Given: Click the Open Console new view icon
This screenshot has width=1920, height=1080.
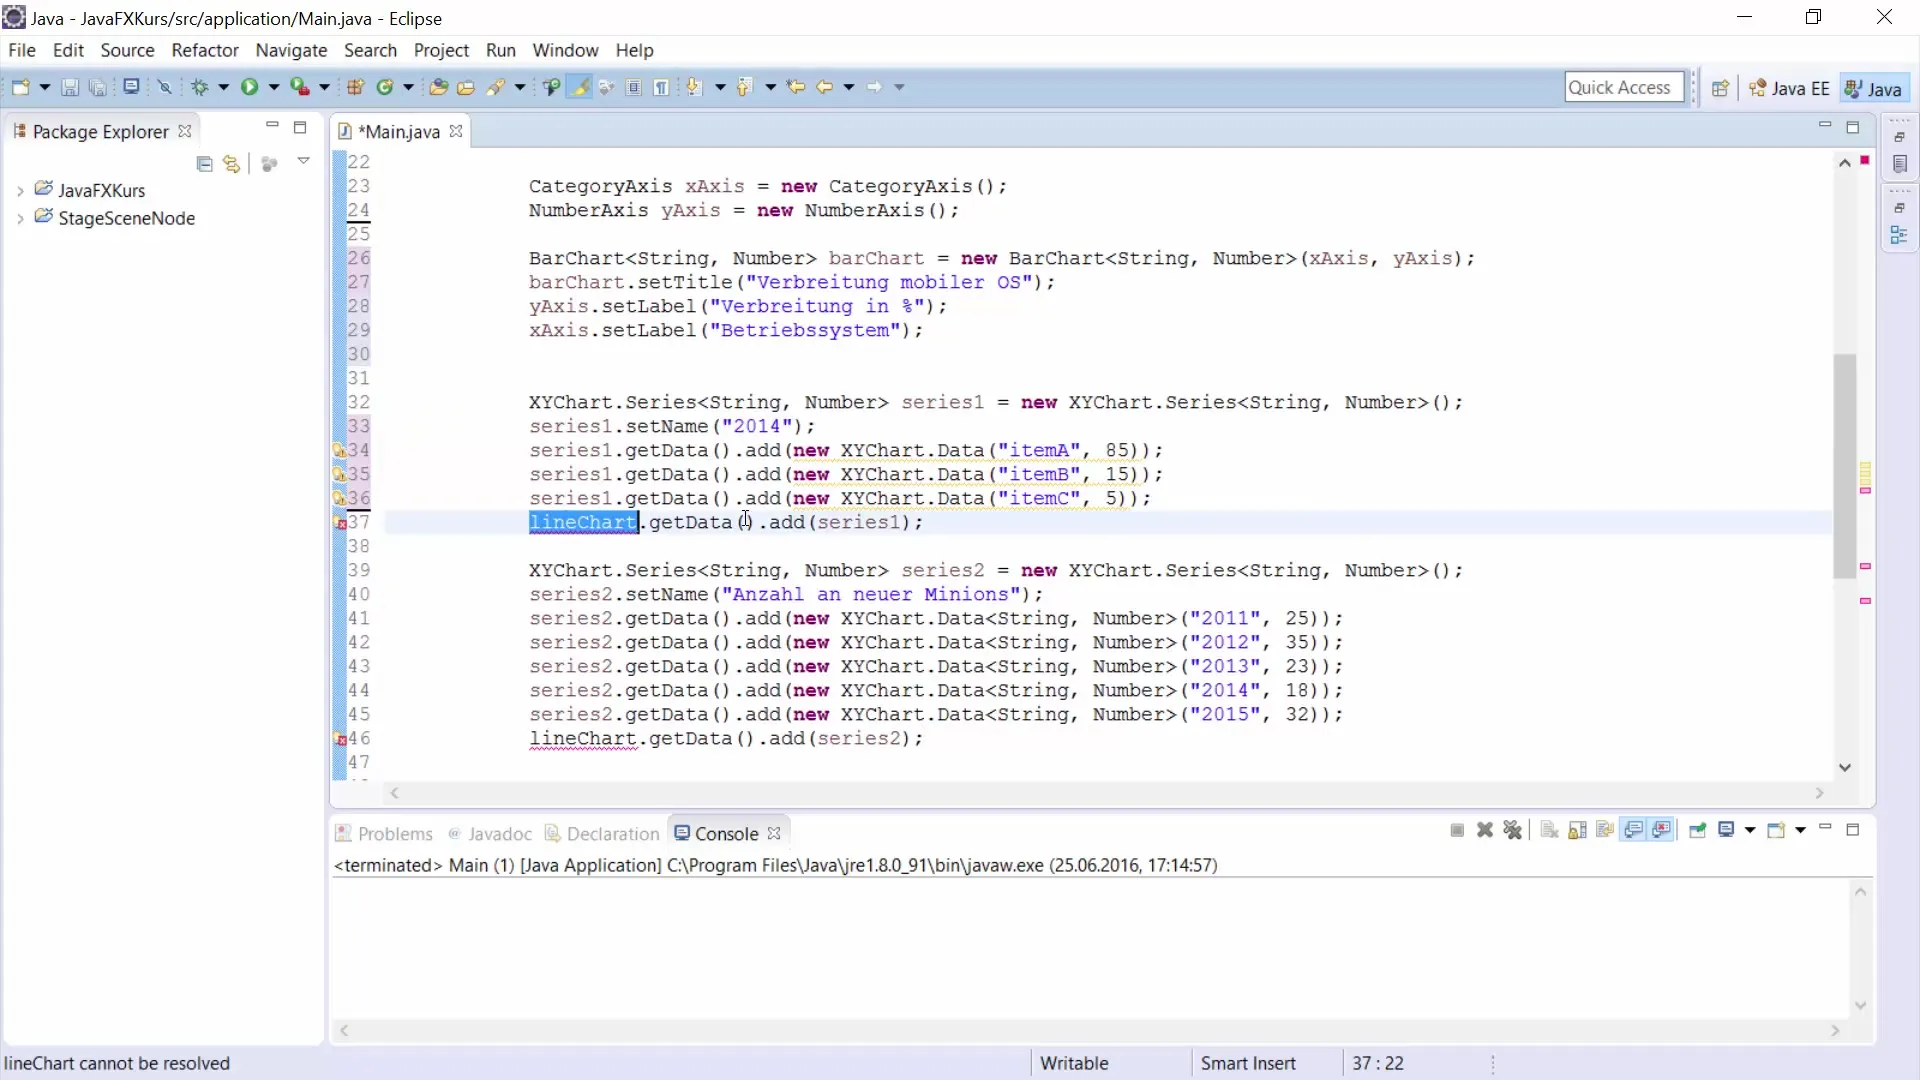Looking at the screenshot, I should click(x=1776, y=830).
